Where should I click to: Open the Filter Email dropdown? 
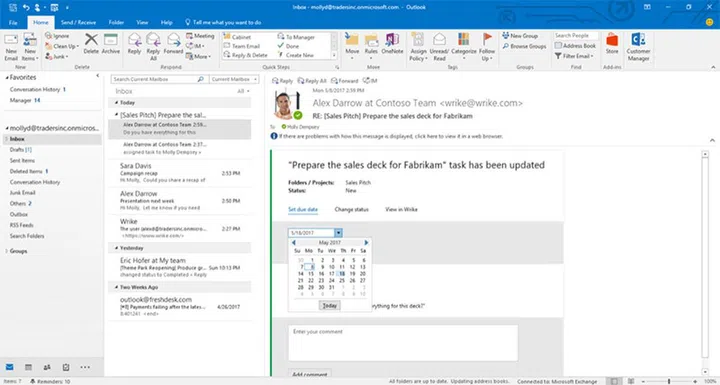[574, 56]
